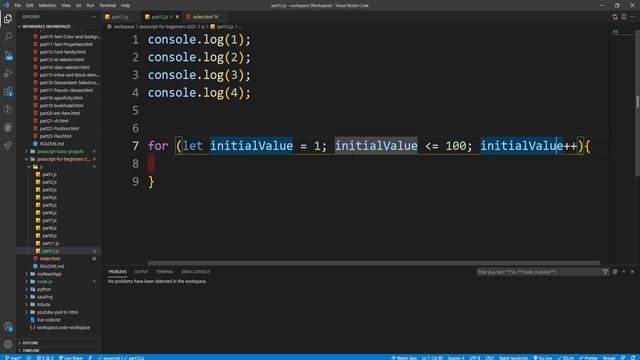
Task: Open the Search view in activity bar
Action: coord(8,37)
